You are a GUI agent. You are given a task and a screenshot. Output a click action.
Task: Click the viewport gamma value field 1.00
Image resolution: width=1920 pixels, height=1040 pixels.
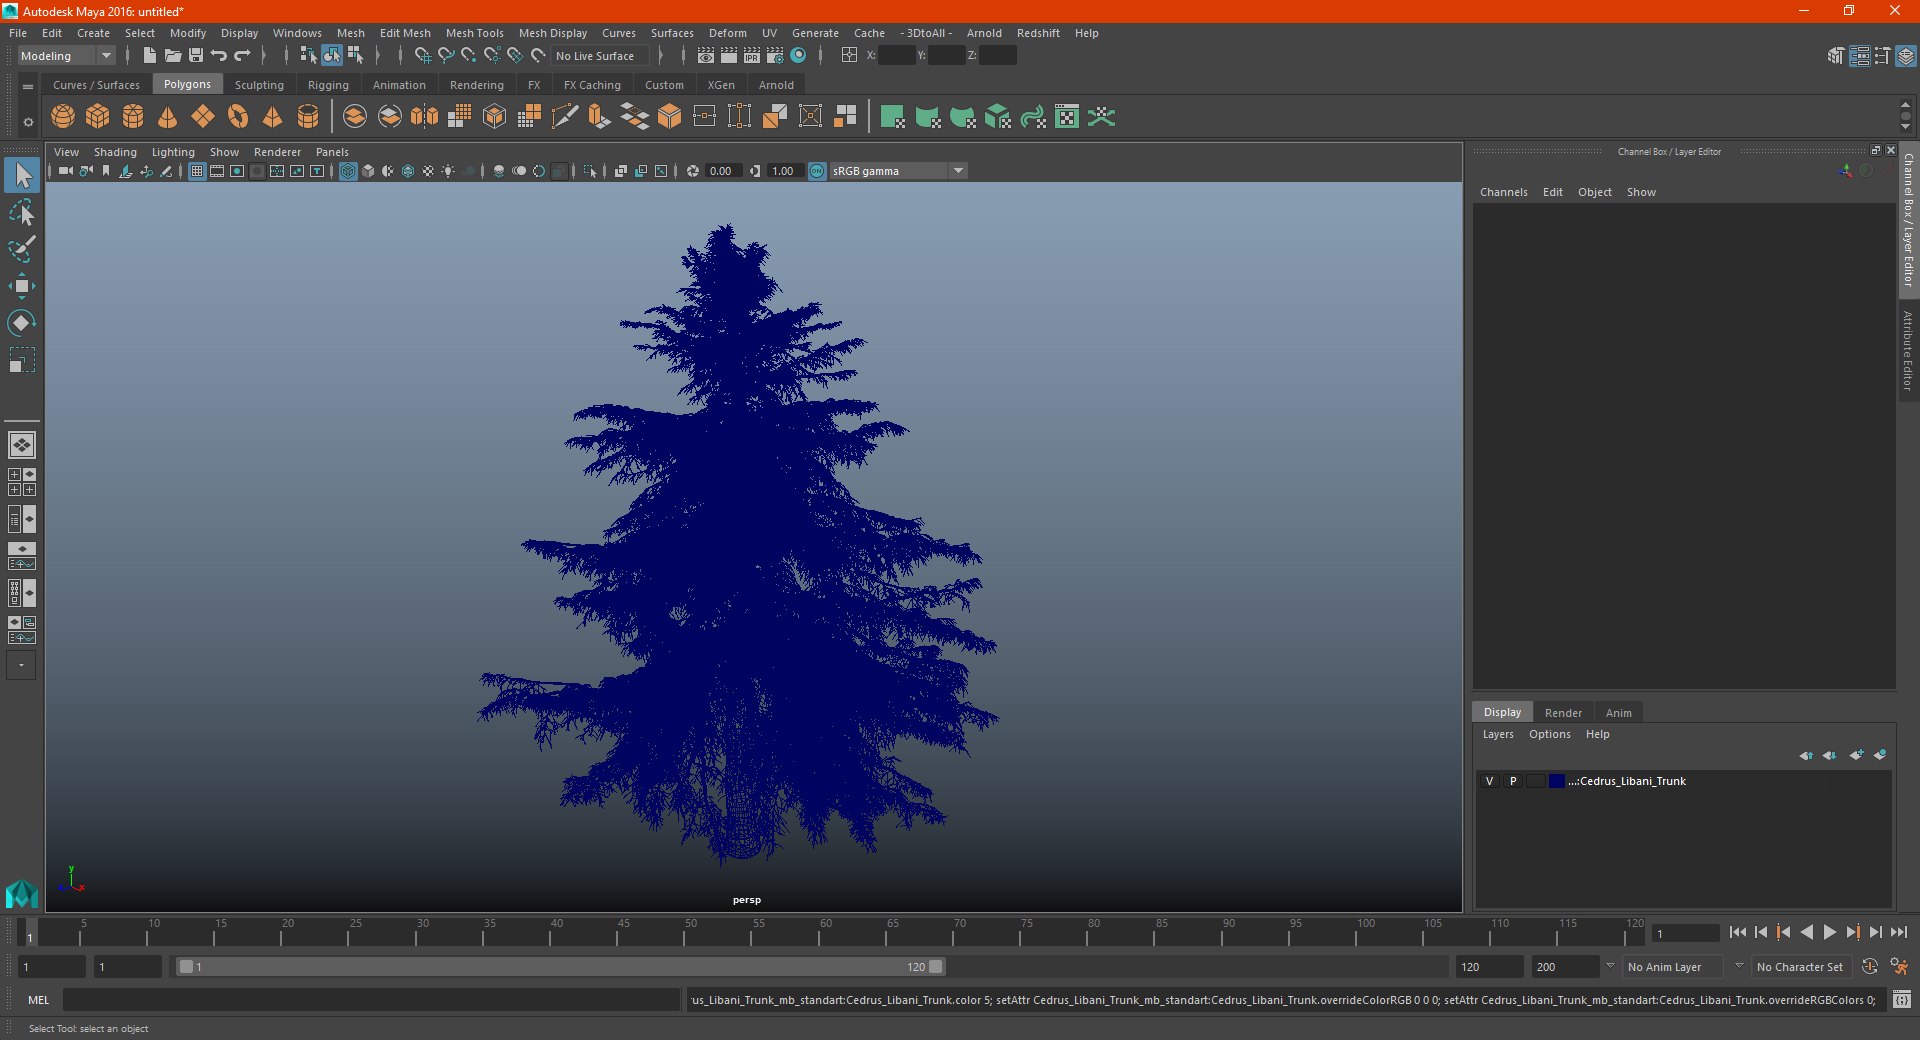click(x=784, y=171)
